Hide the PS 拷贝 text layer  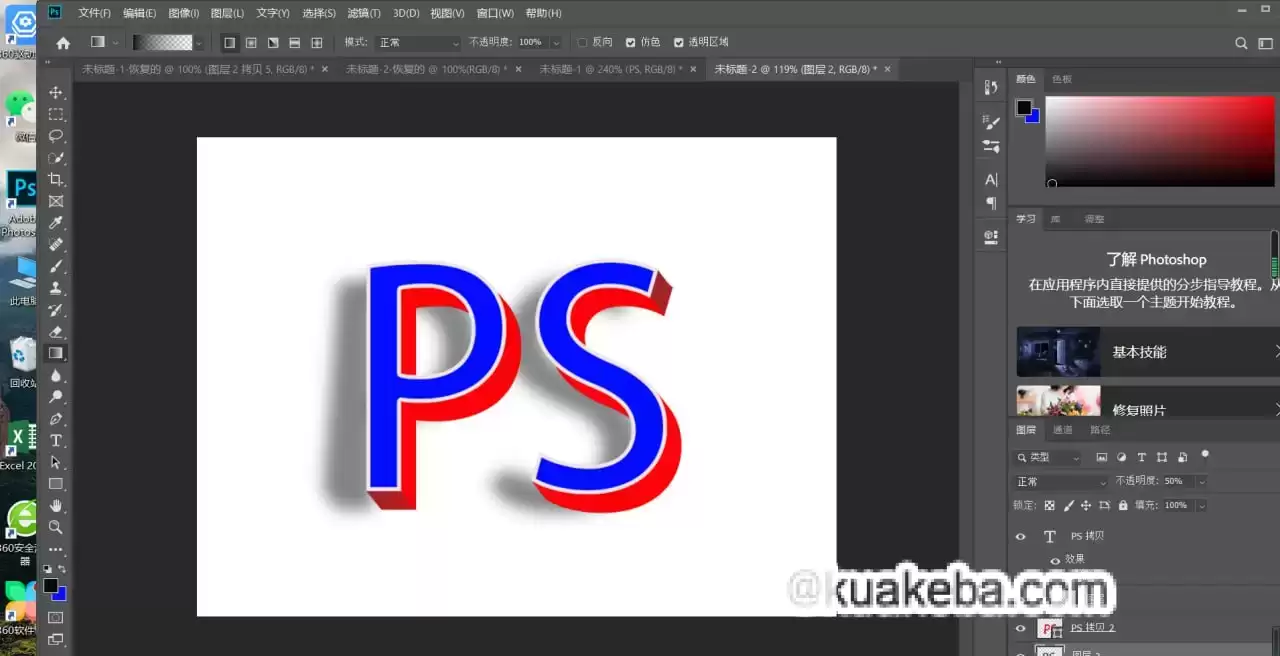(1020, 537)
